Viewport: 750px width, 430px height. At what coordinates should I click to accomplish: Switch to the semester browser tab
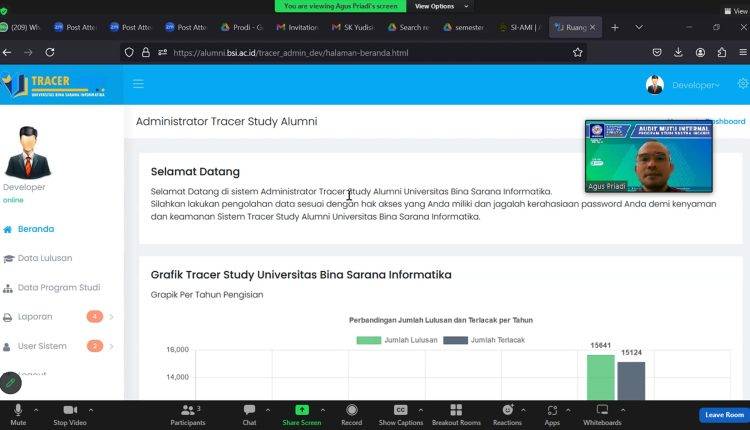click(464, 28)
